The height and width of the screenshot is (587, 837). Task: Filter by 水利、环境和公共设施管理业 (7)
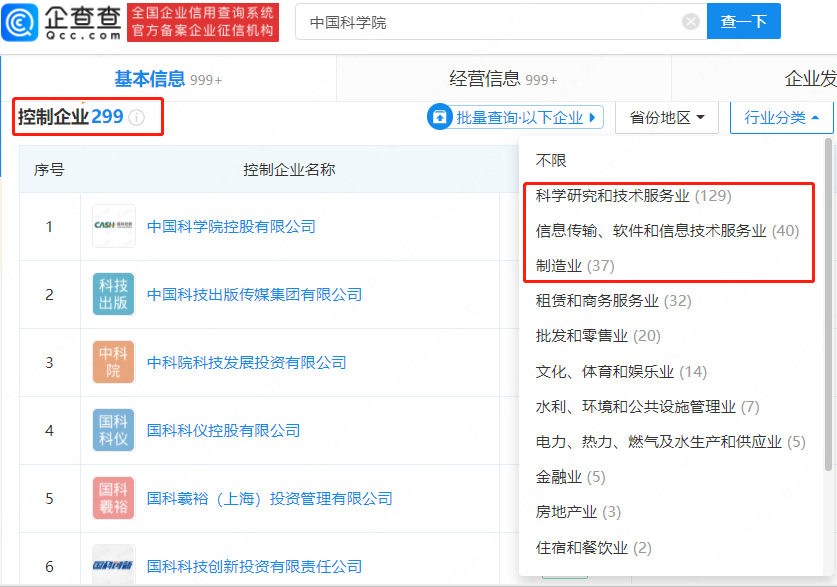(x=648, y=407)
